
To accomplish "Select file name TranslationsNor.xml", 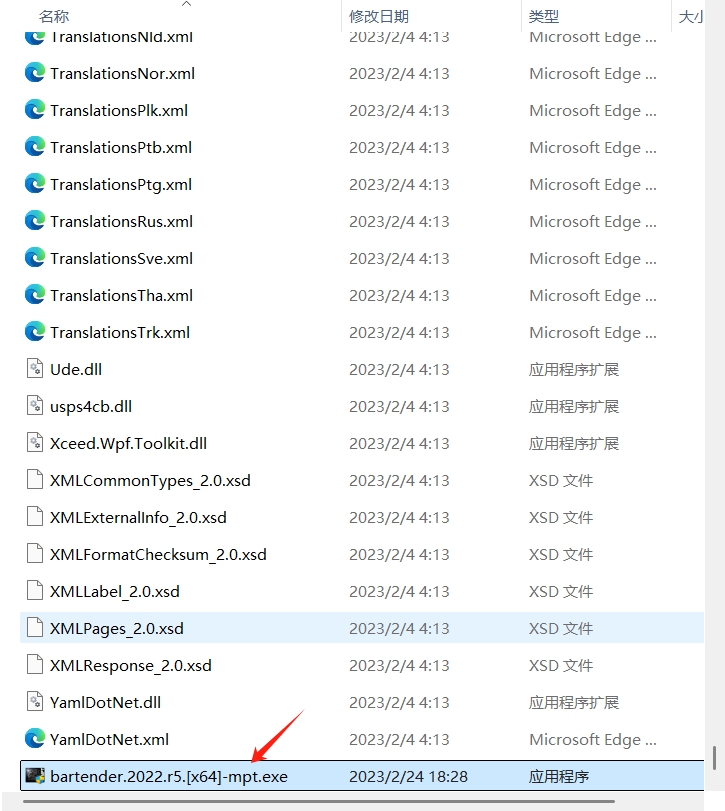I will (123, 73).
